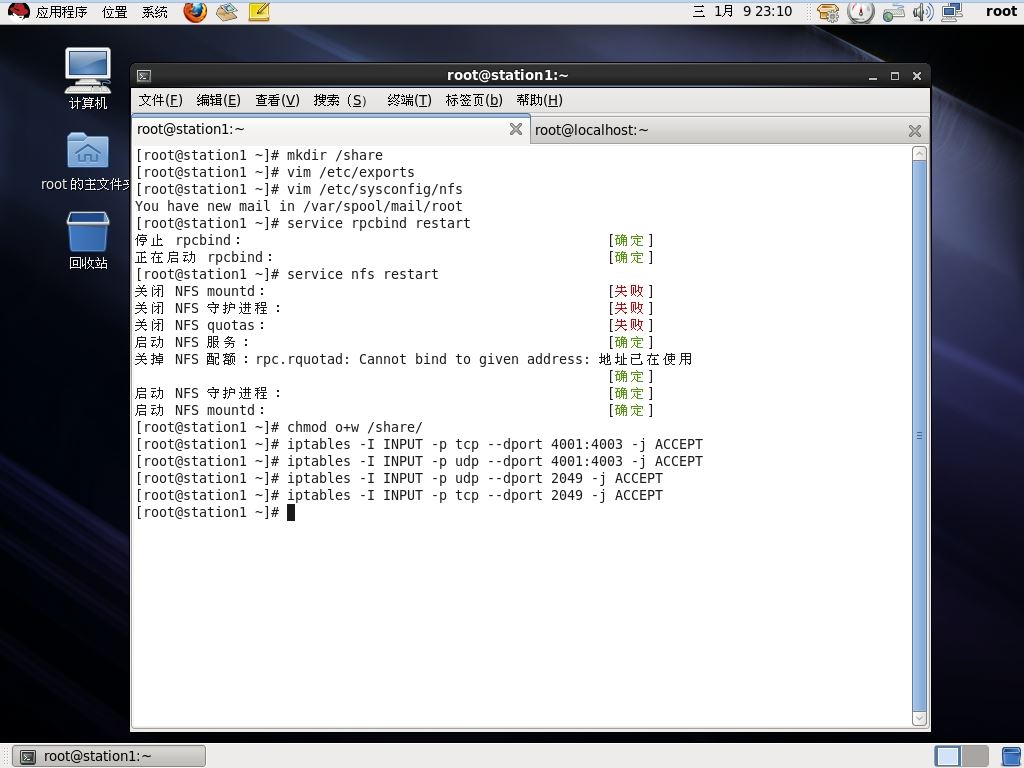Open the 编辑(E) menu
The width and height of the screenshot is (1024, 768).
pyautogui.click(x=218, y=100)
